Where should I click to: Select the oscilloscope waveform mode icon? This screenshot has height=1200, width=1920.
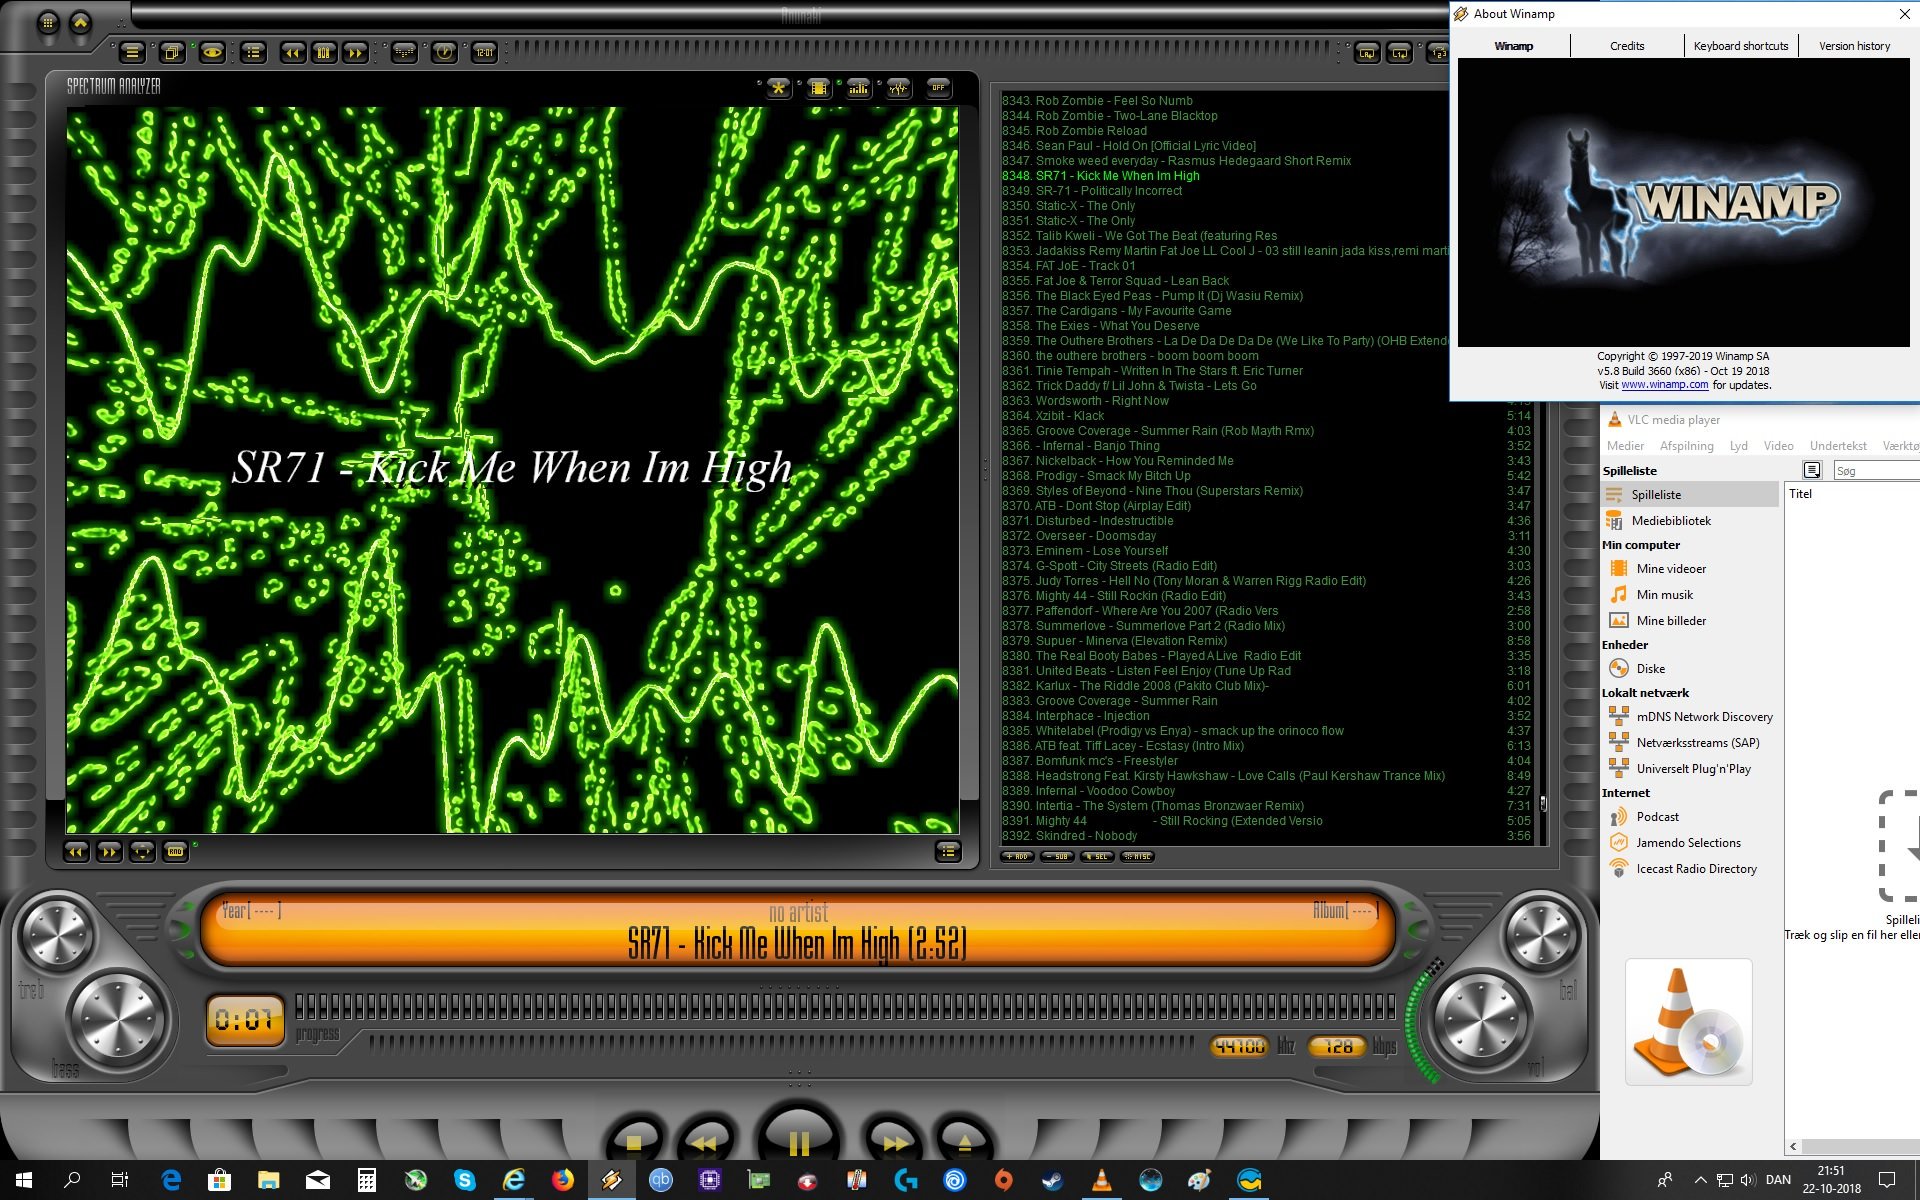pos(898,88)
